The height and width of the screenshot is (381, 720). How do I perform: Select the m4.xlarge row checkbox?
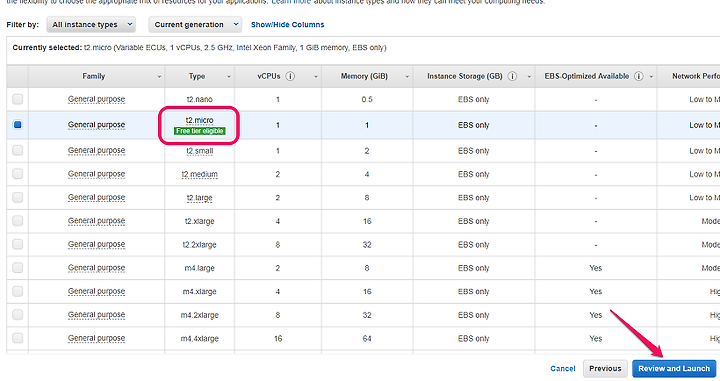point(17,291)
